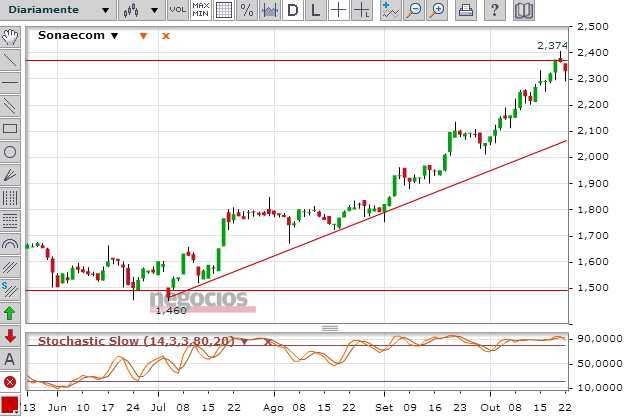The image size is (626, 417).
Task: Select the circle drawing tool
Action: coord(10,152)
